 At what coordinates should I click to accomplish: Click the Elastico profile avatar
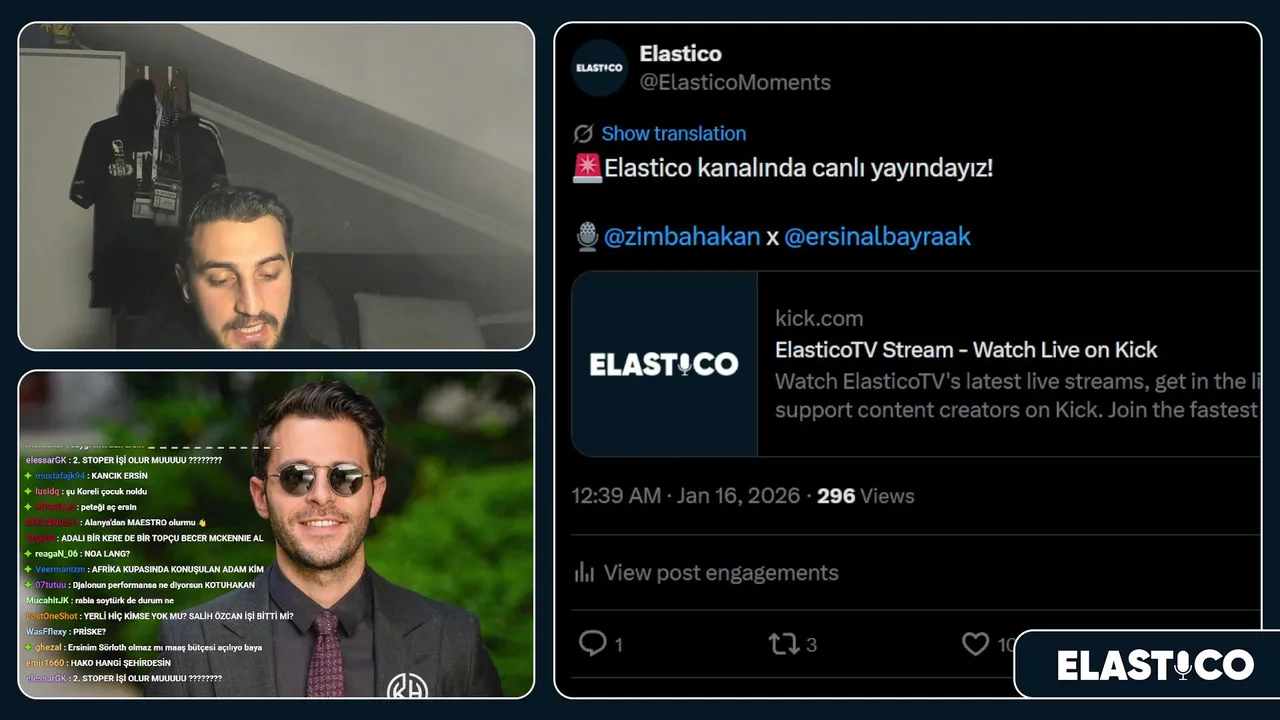(x=599, y=67)
